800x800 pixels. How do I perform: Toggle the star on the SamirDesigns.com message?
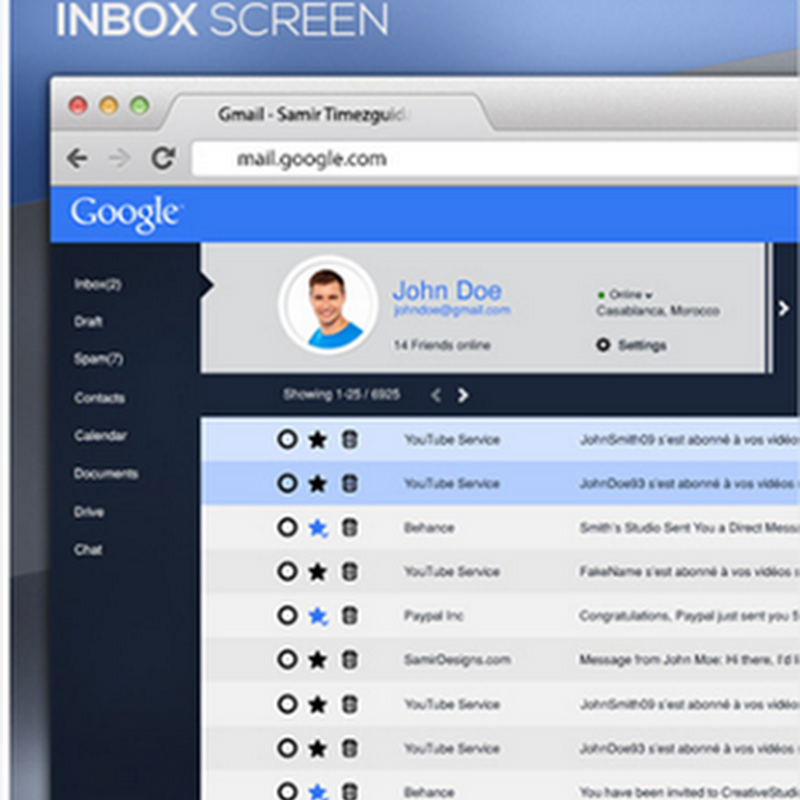(317, 660)
